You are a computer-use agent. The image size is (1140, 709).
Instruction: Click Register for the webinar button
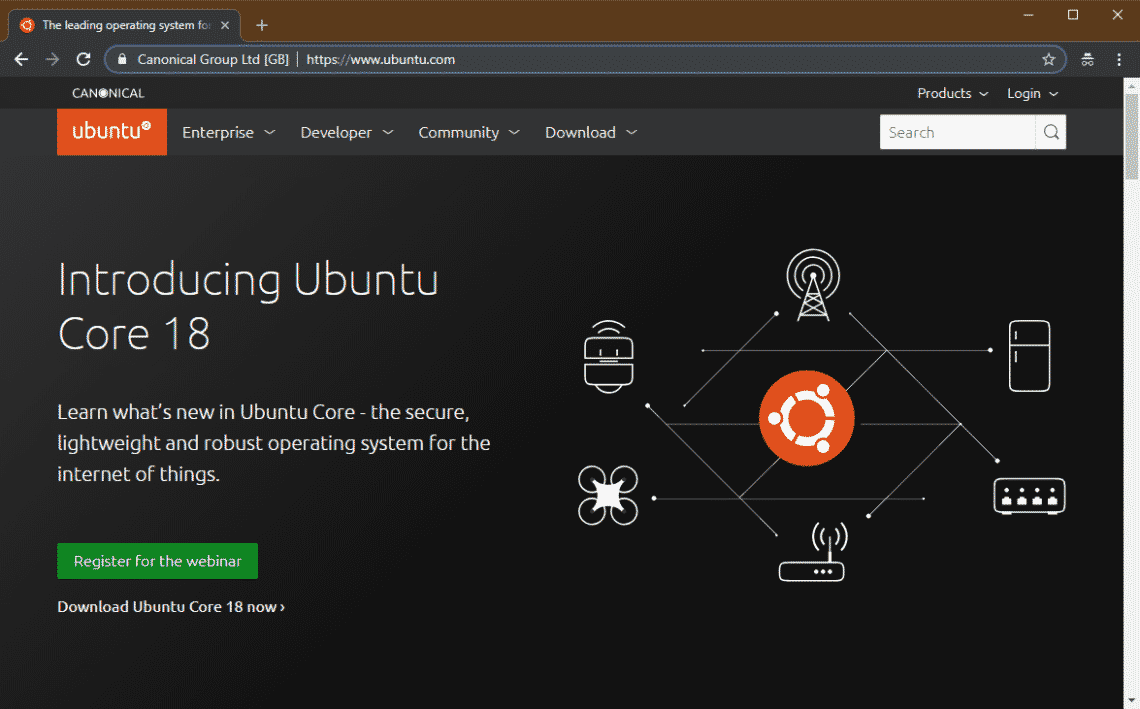158,561
